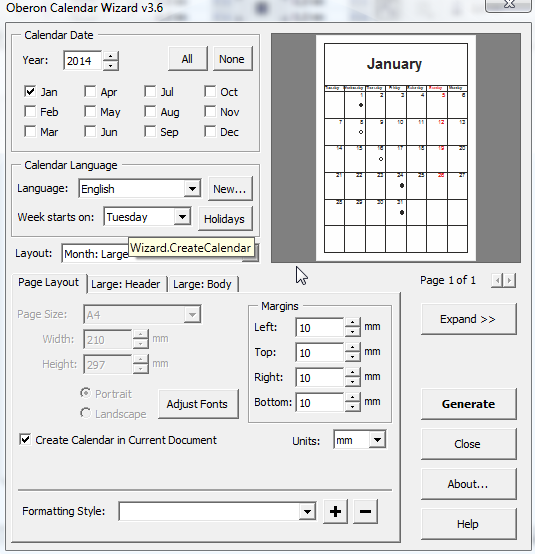Click the January calendar preview thumbnail

point(396,148)
